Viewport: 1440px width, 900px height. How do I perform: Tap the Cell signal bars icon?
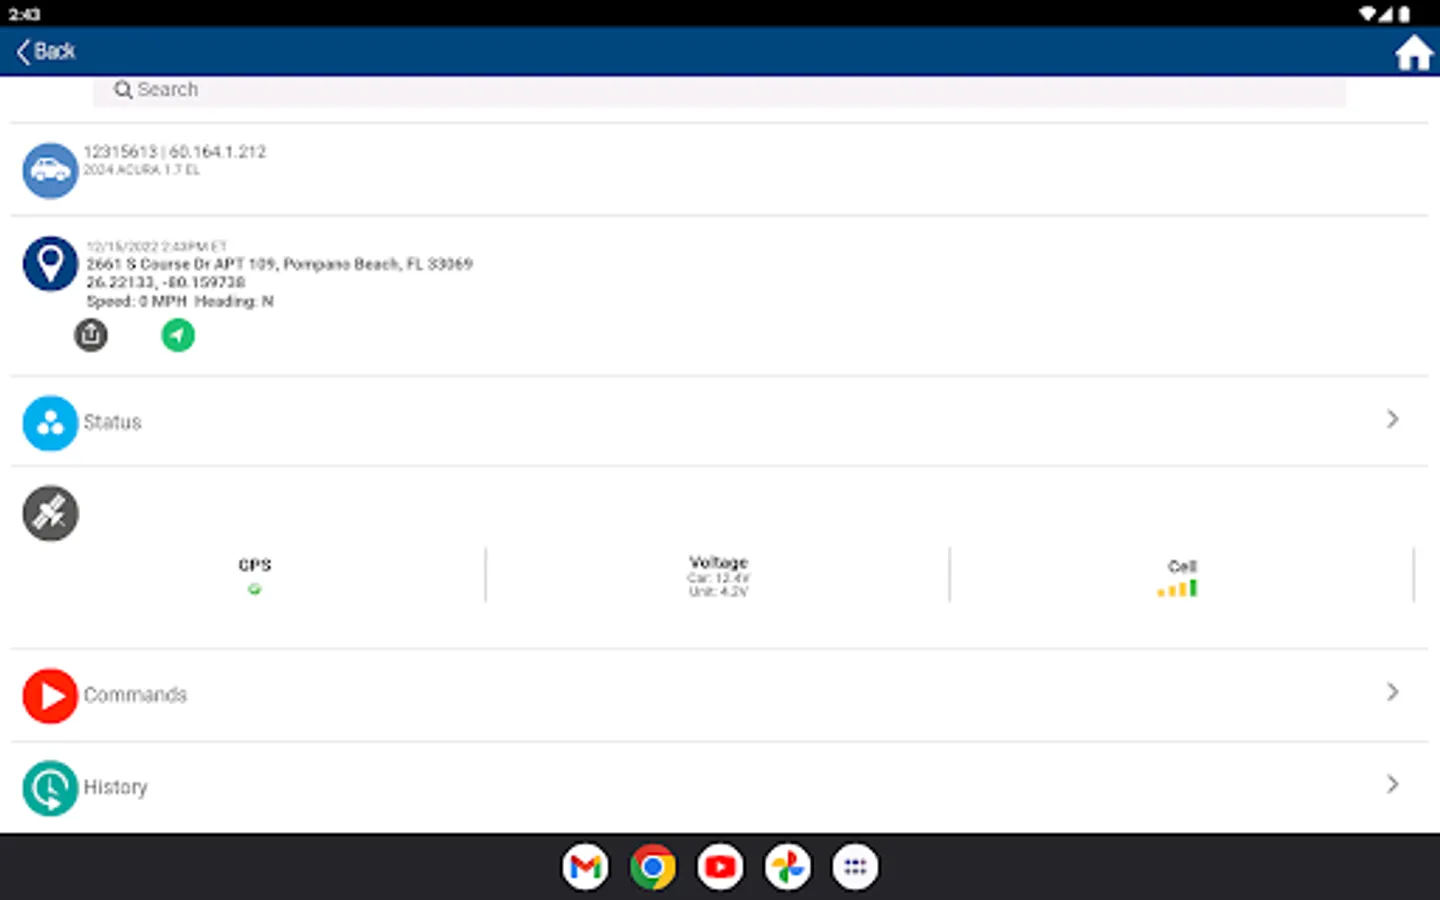[x=1177, y=588]
